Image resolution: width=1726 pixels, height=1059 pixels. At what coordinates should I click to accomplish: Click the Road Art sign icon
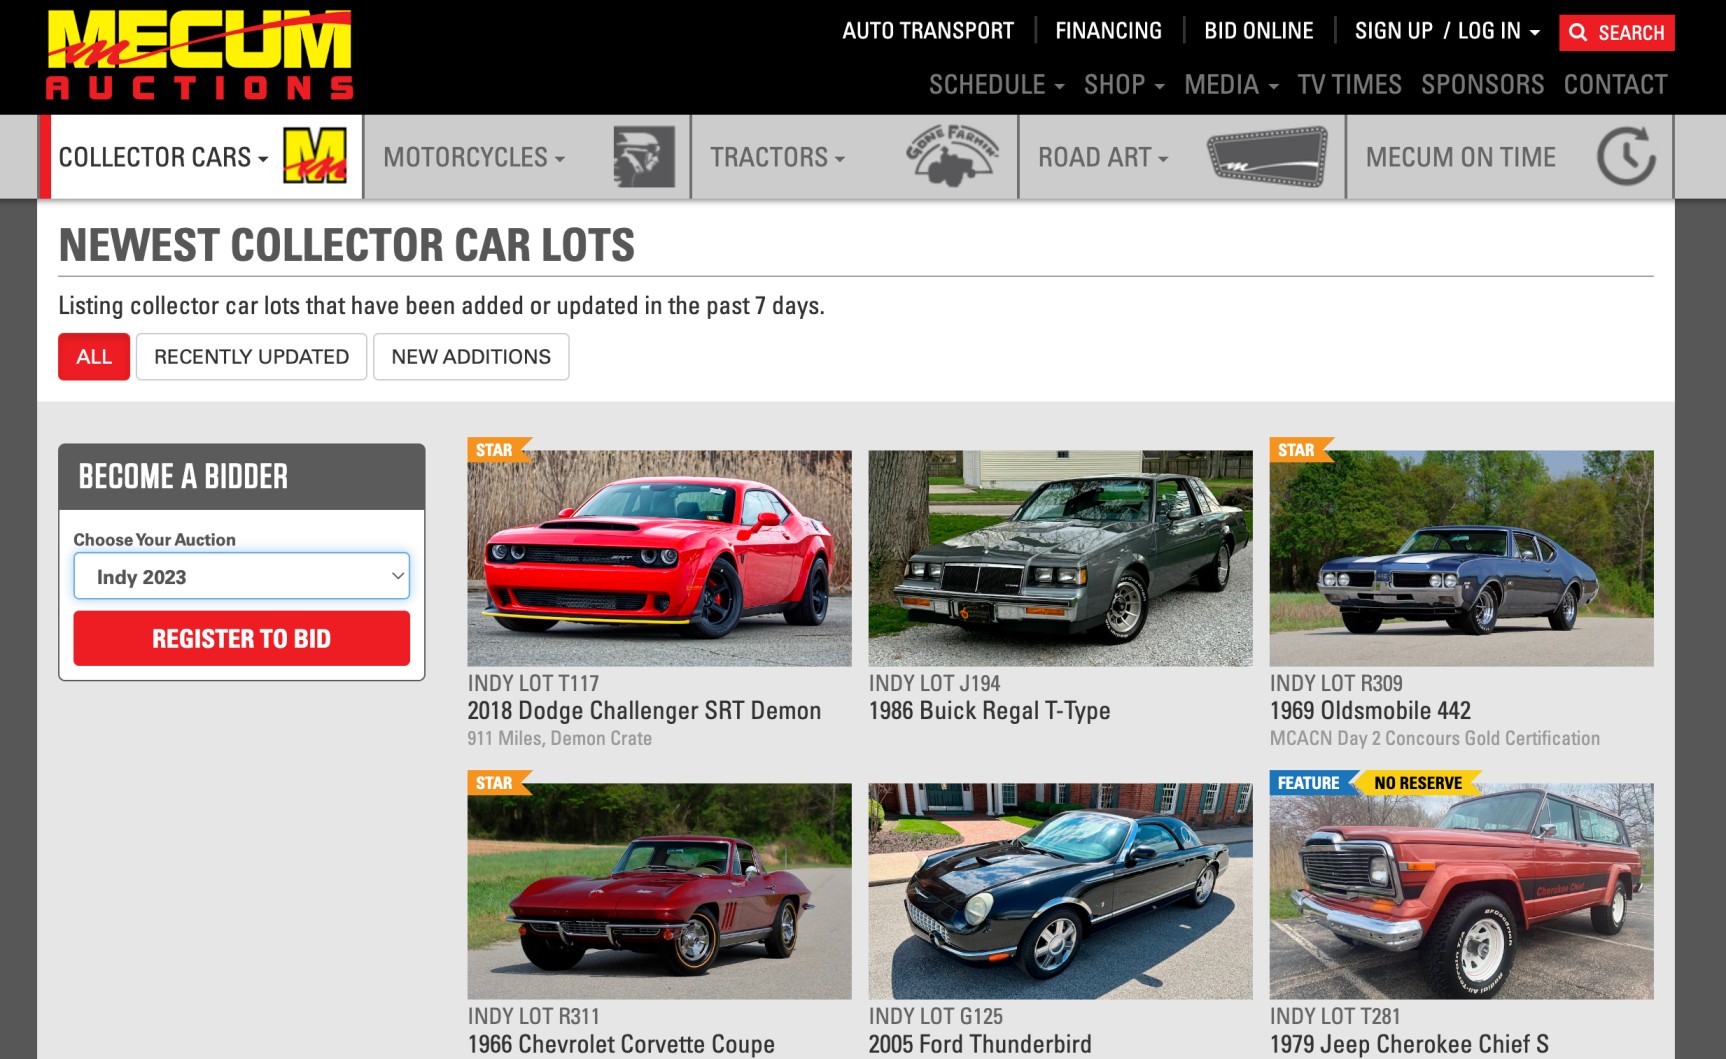[1267, 156]
